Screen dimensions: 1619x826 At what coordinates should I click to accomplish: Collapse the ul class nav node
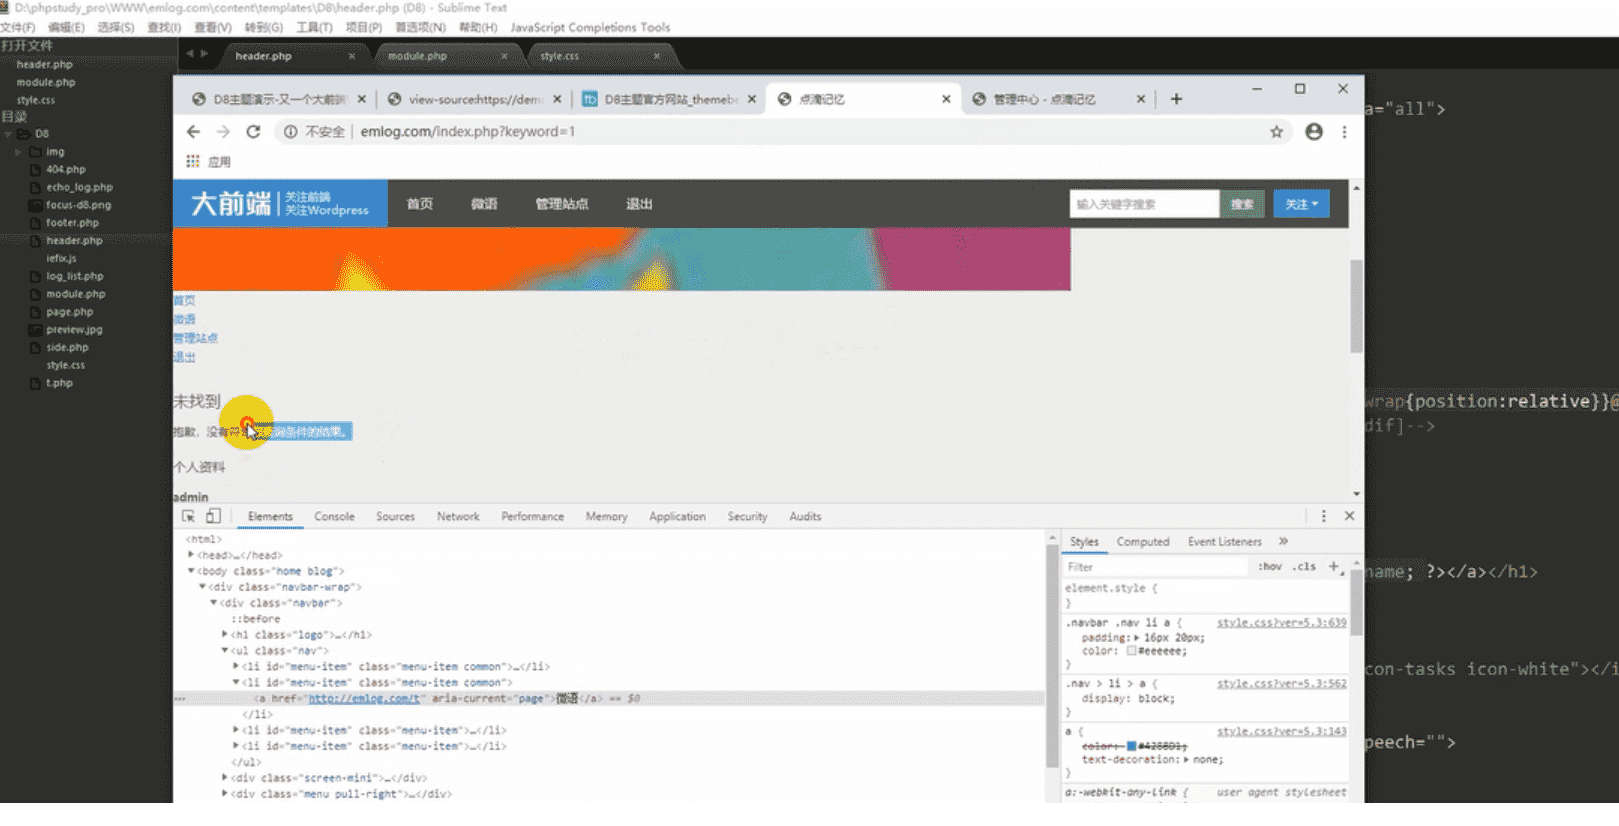point(224,651)
